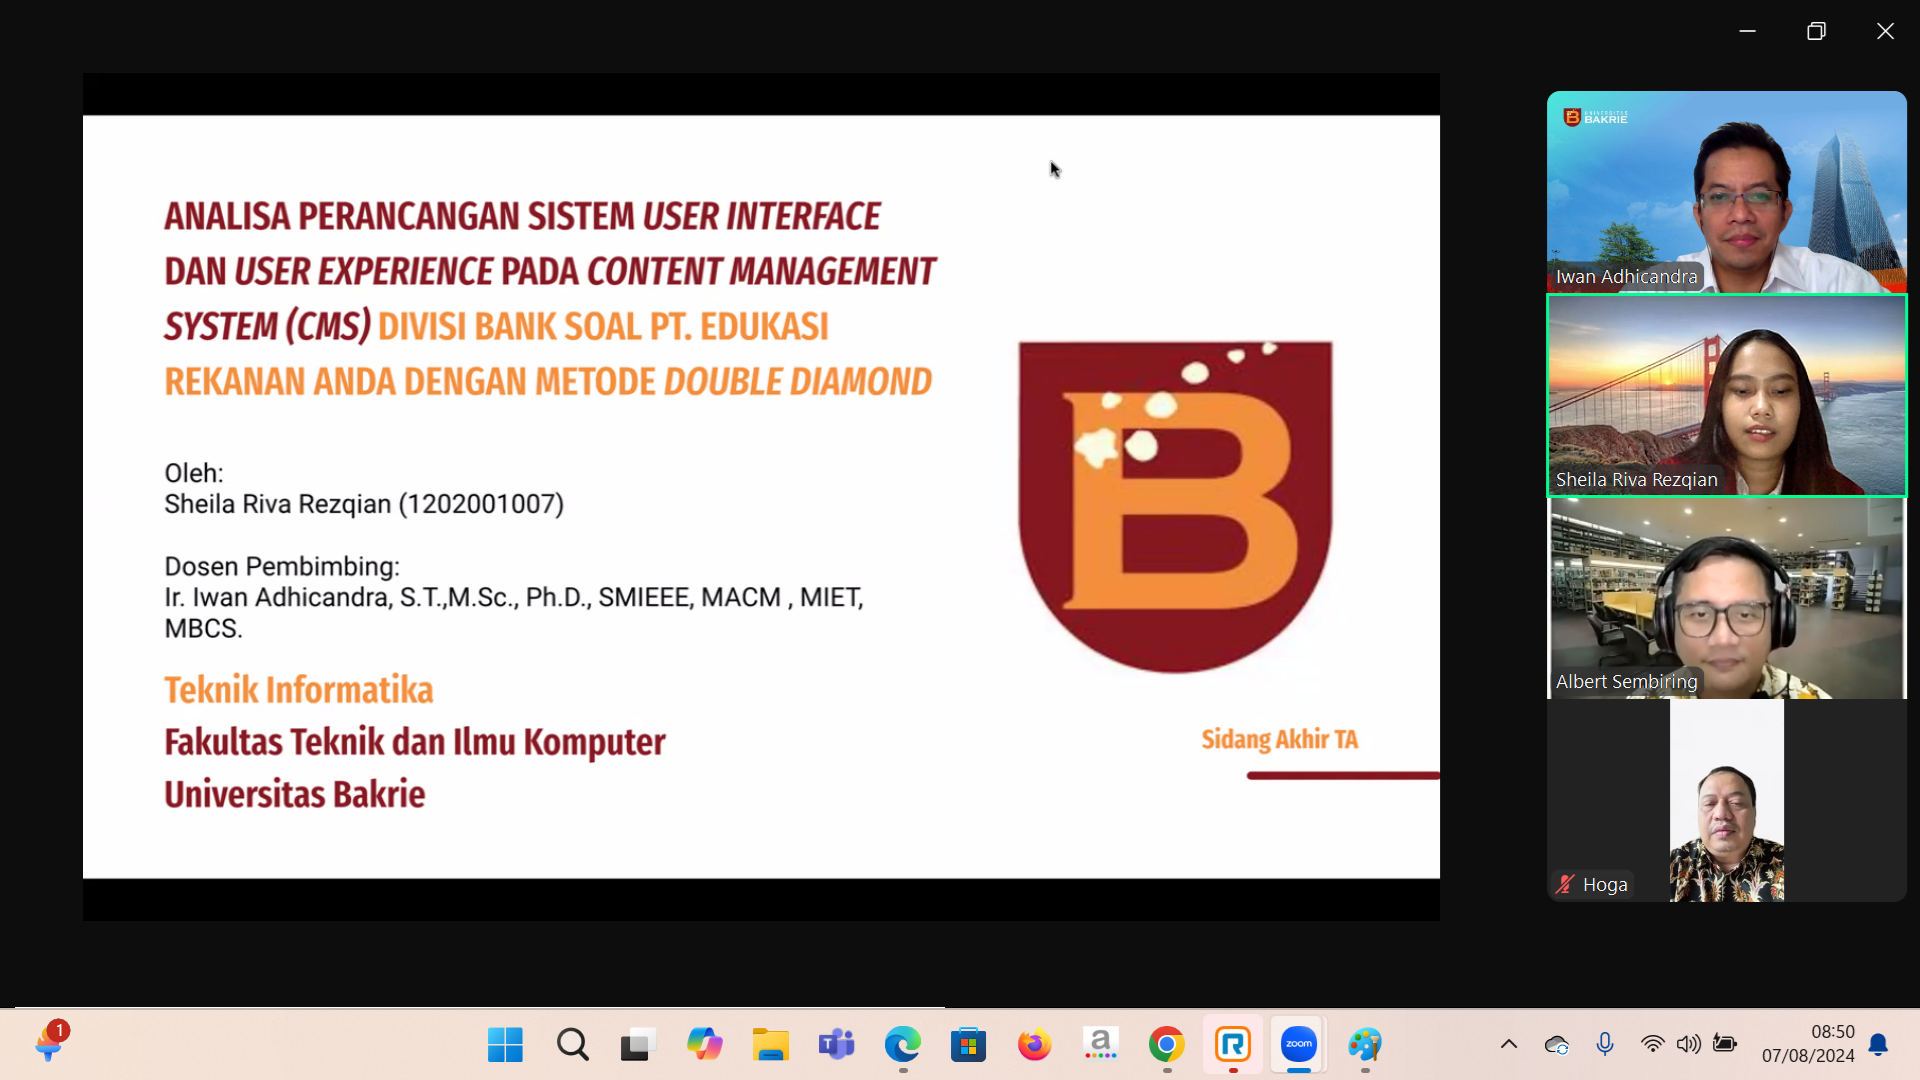Open volume control in the tray
The width and height of the screenshot is (1920, 1080).
tap(1689, 1045)
